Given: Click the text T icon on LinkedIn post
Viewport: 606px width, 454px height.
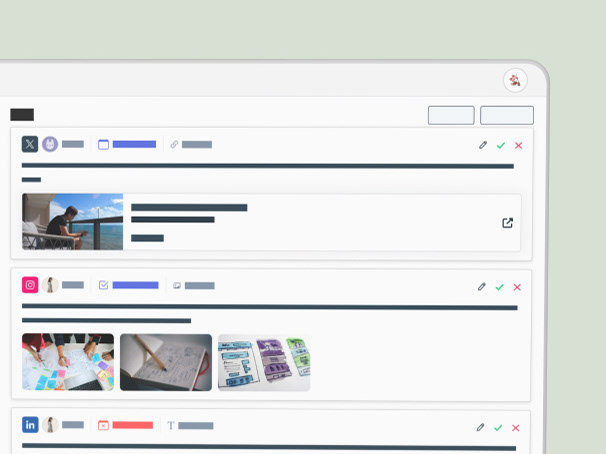Looking at the screenshot, I should (171, 425).
